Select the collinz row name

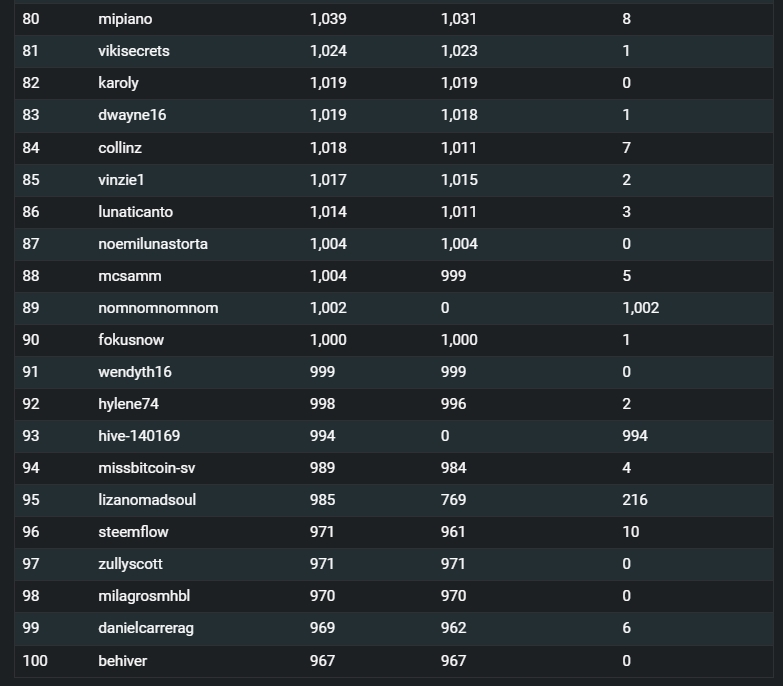coord(120,148)
